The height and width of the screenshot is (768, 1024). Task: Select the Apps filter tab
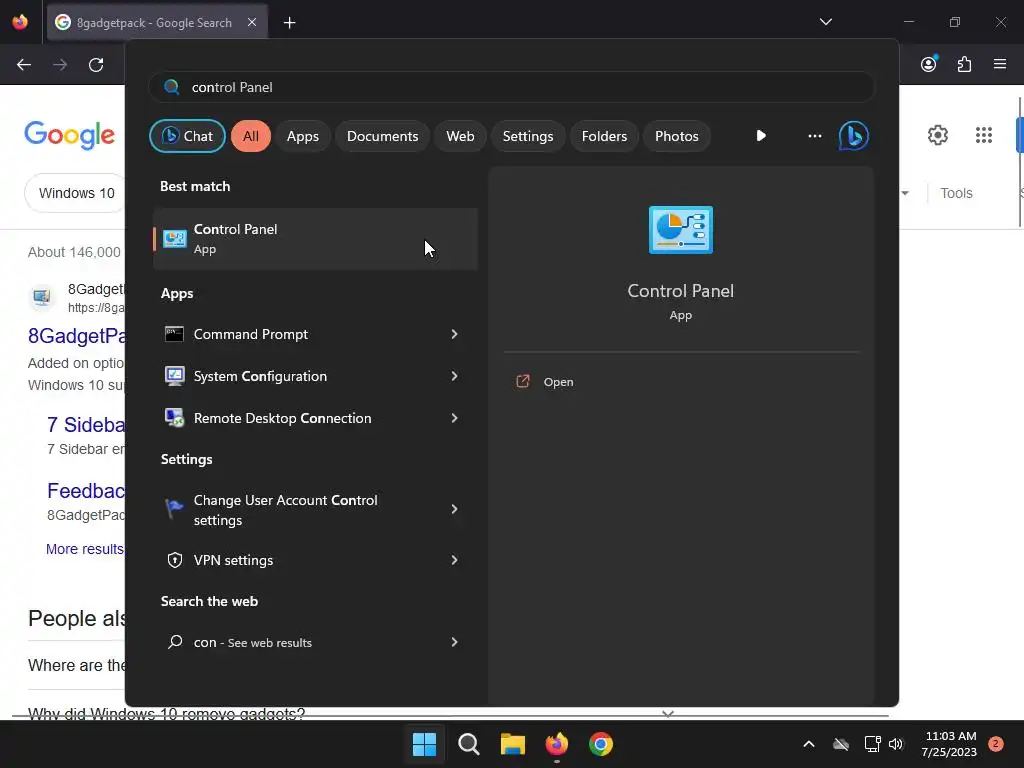[303, 136]
